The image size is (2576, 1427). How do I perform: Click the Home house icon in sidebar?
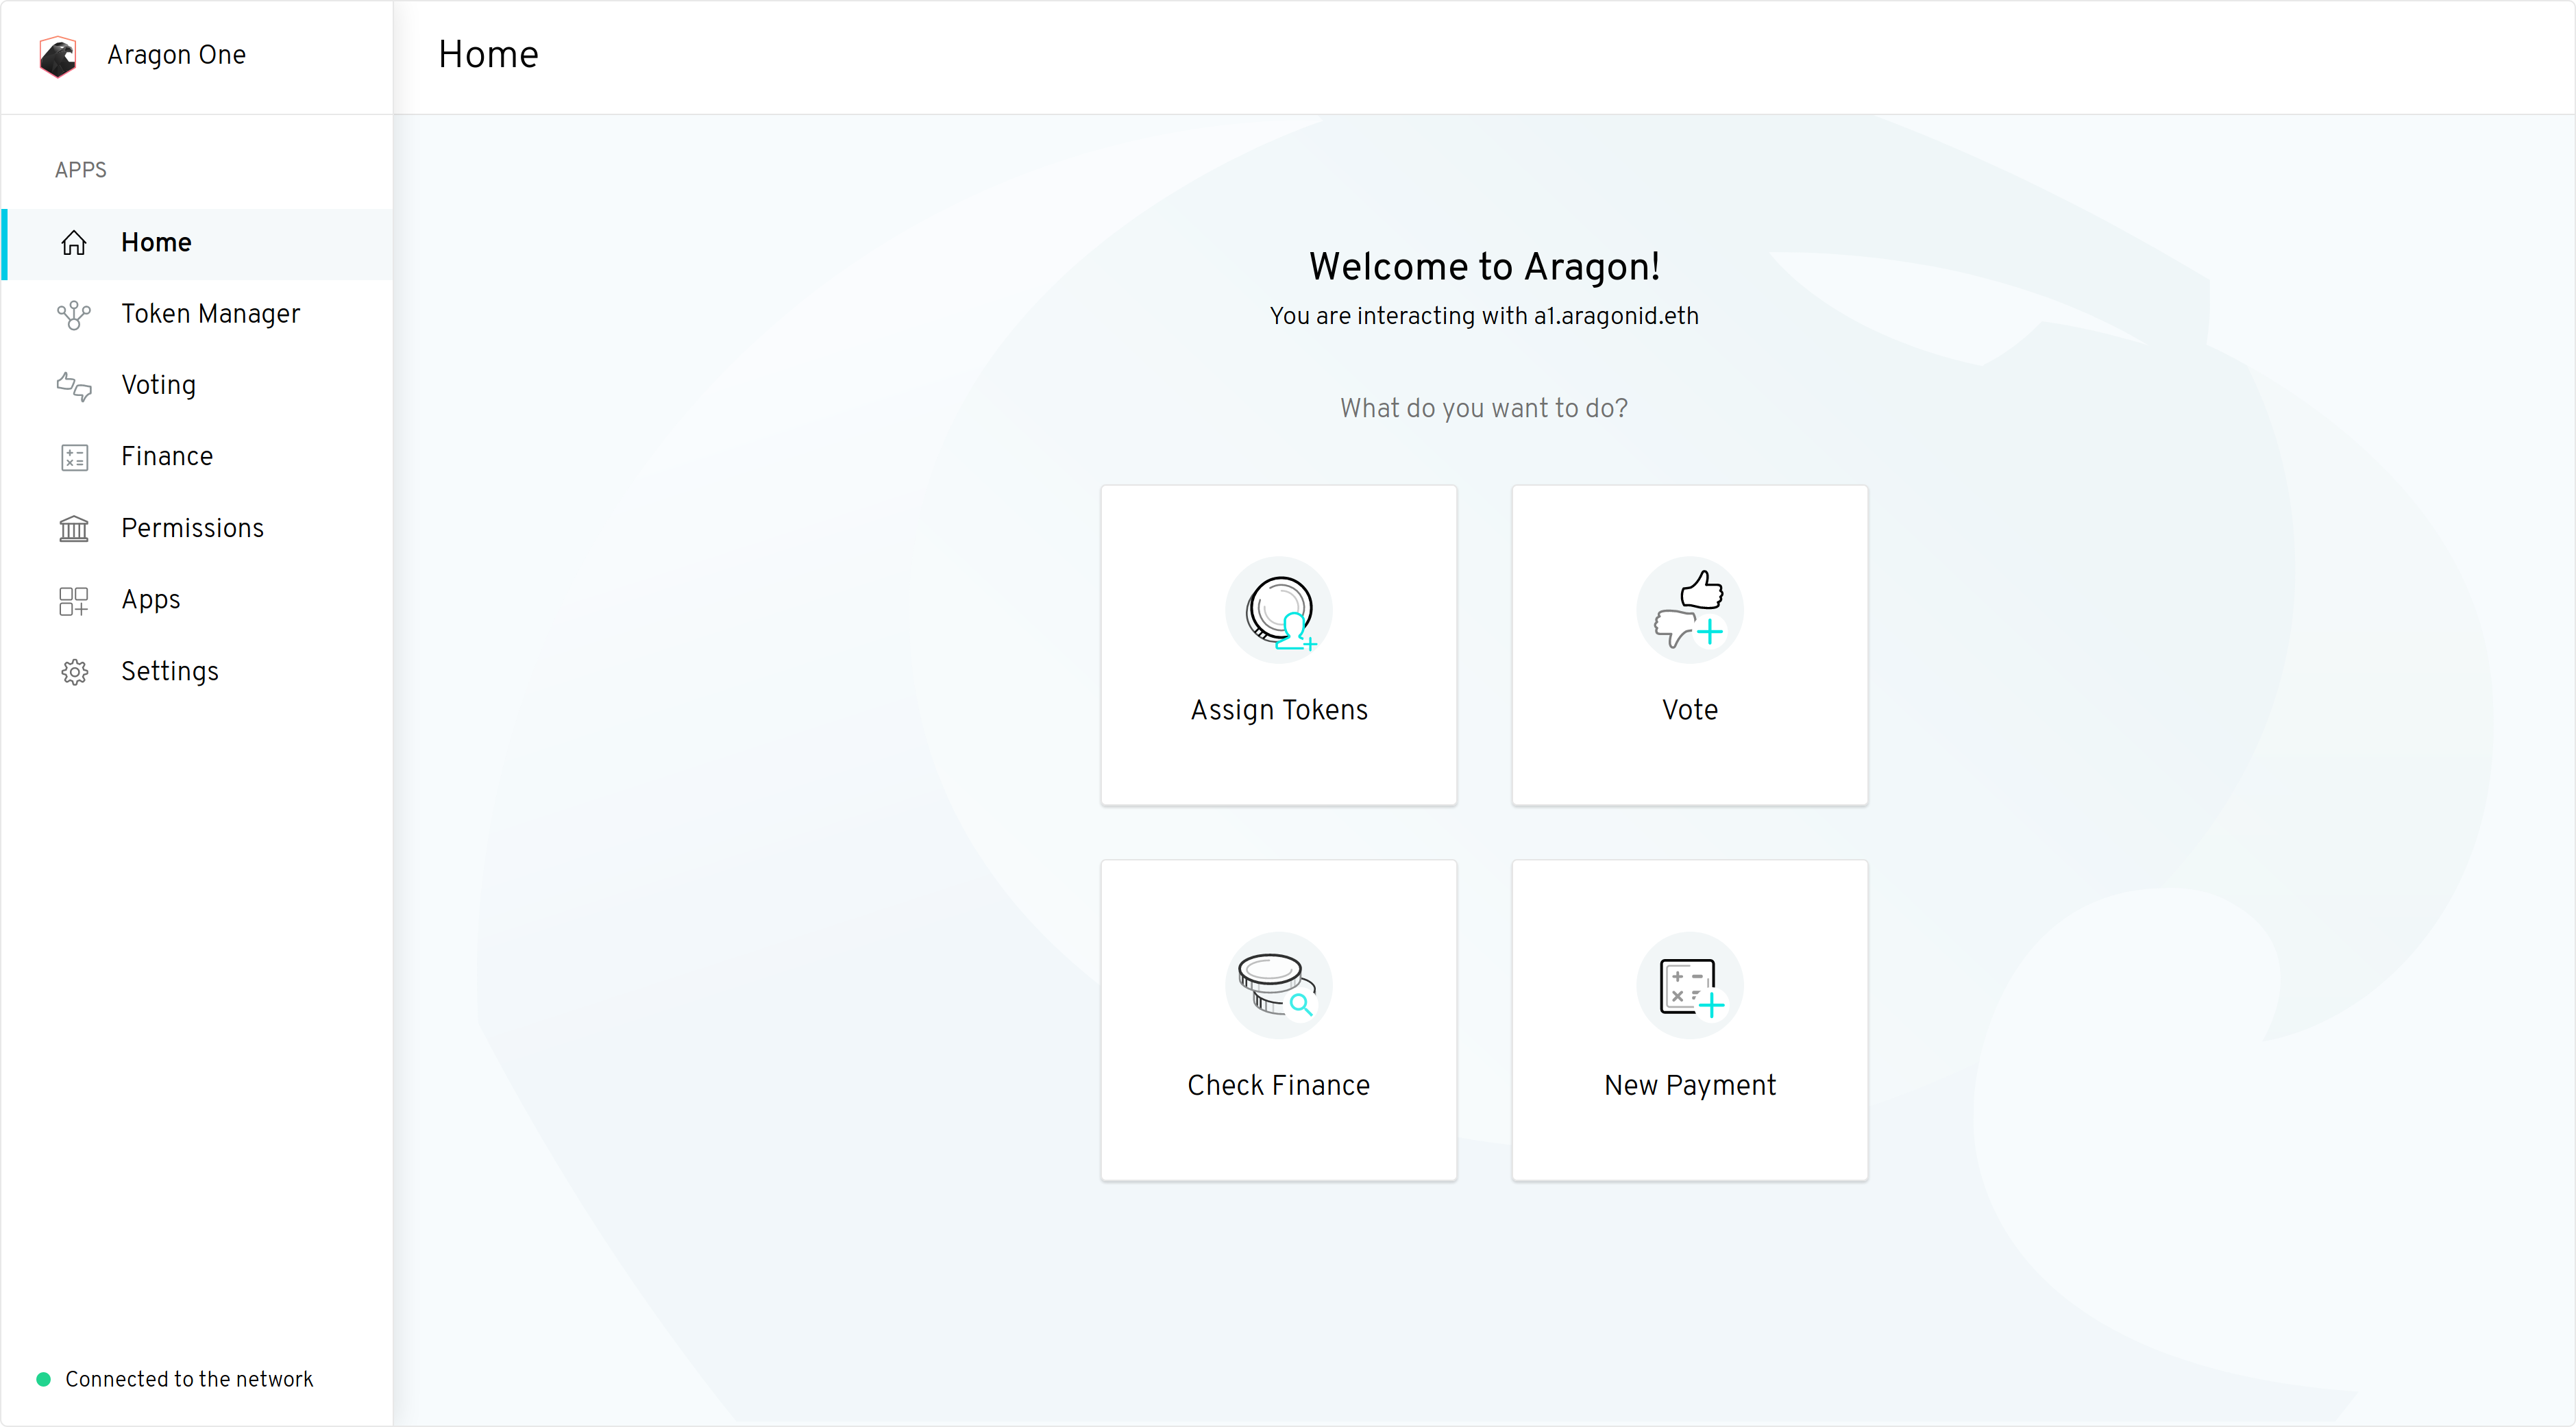74,243
